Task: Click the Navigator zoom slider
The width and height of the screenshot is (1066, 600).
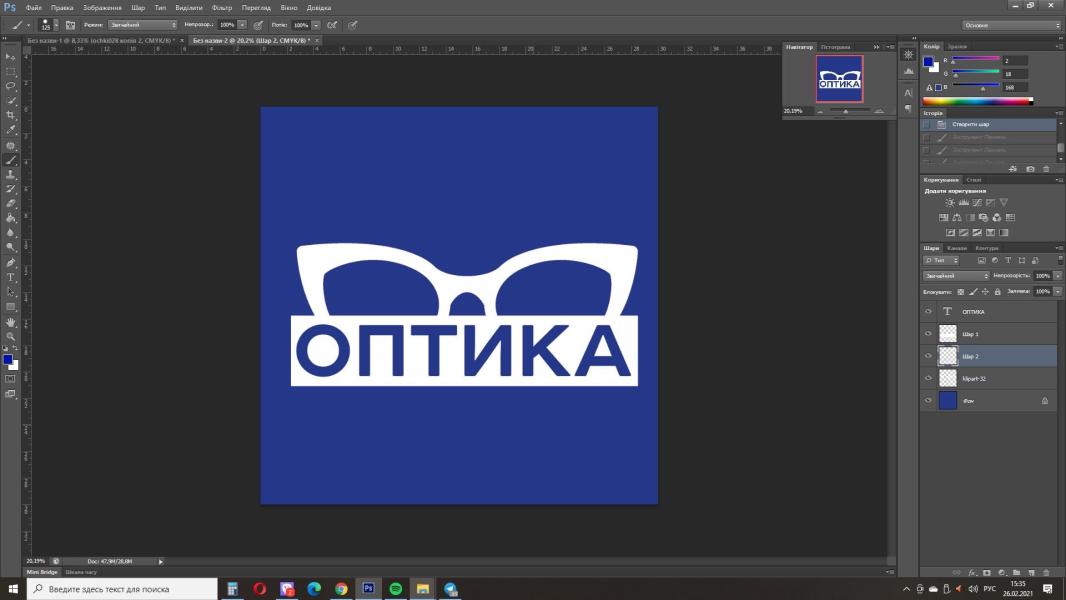Action: (x=848, y=111)
